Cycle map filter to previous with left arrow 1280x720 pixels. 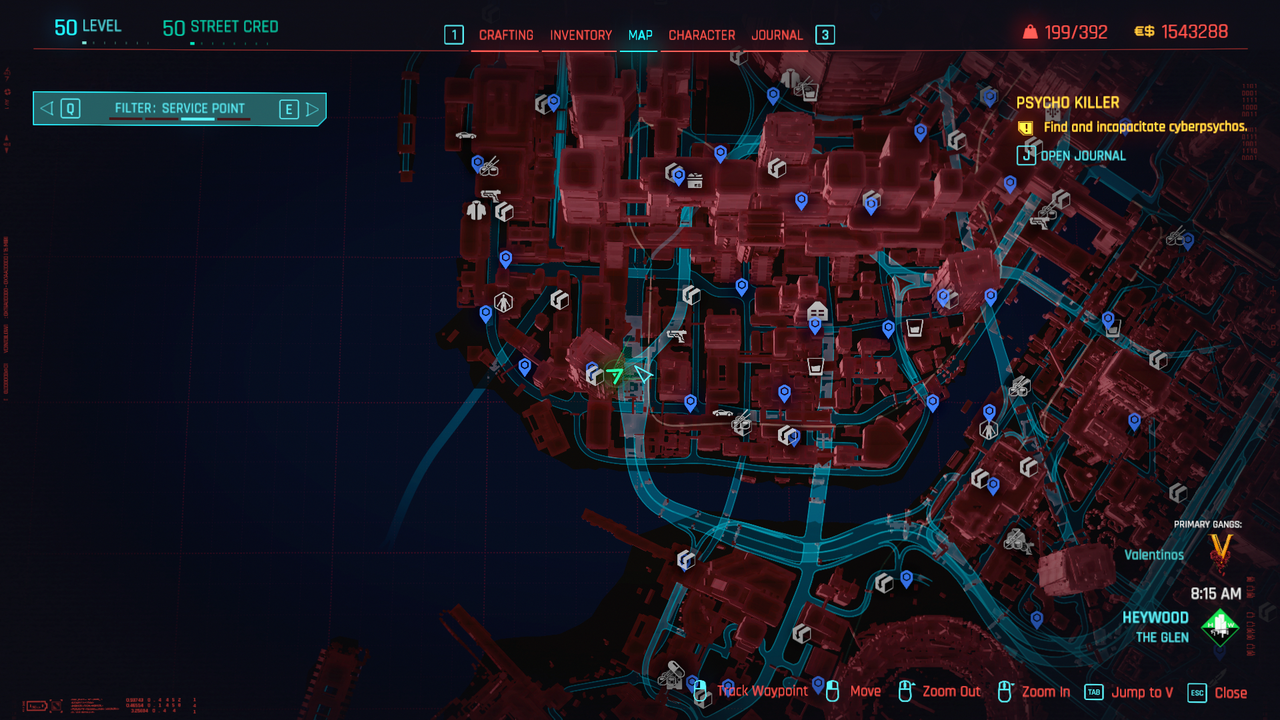47,109
